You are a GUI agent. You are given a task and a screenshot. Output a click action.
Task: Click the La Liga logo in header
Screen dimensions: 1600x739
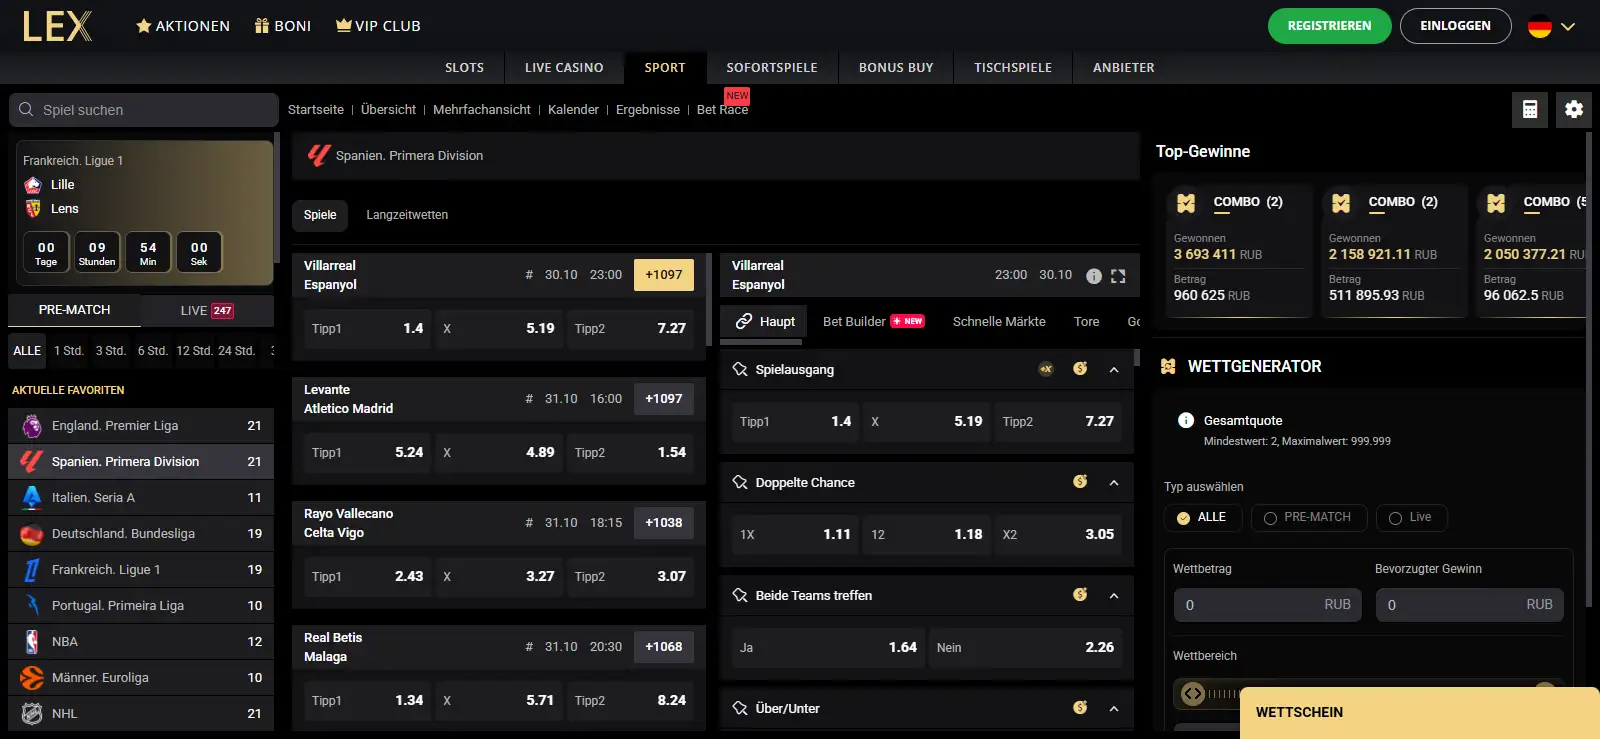[319, 155]
